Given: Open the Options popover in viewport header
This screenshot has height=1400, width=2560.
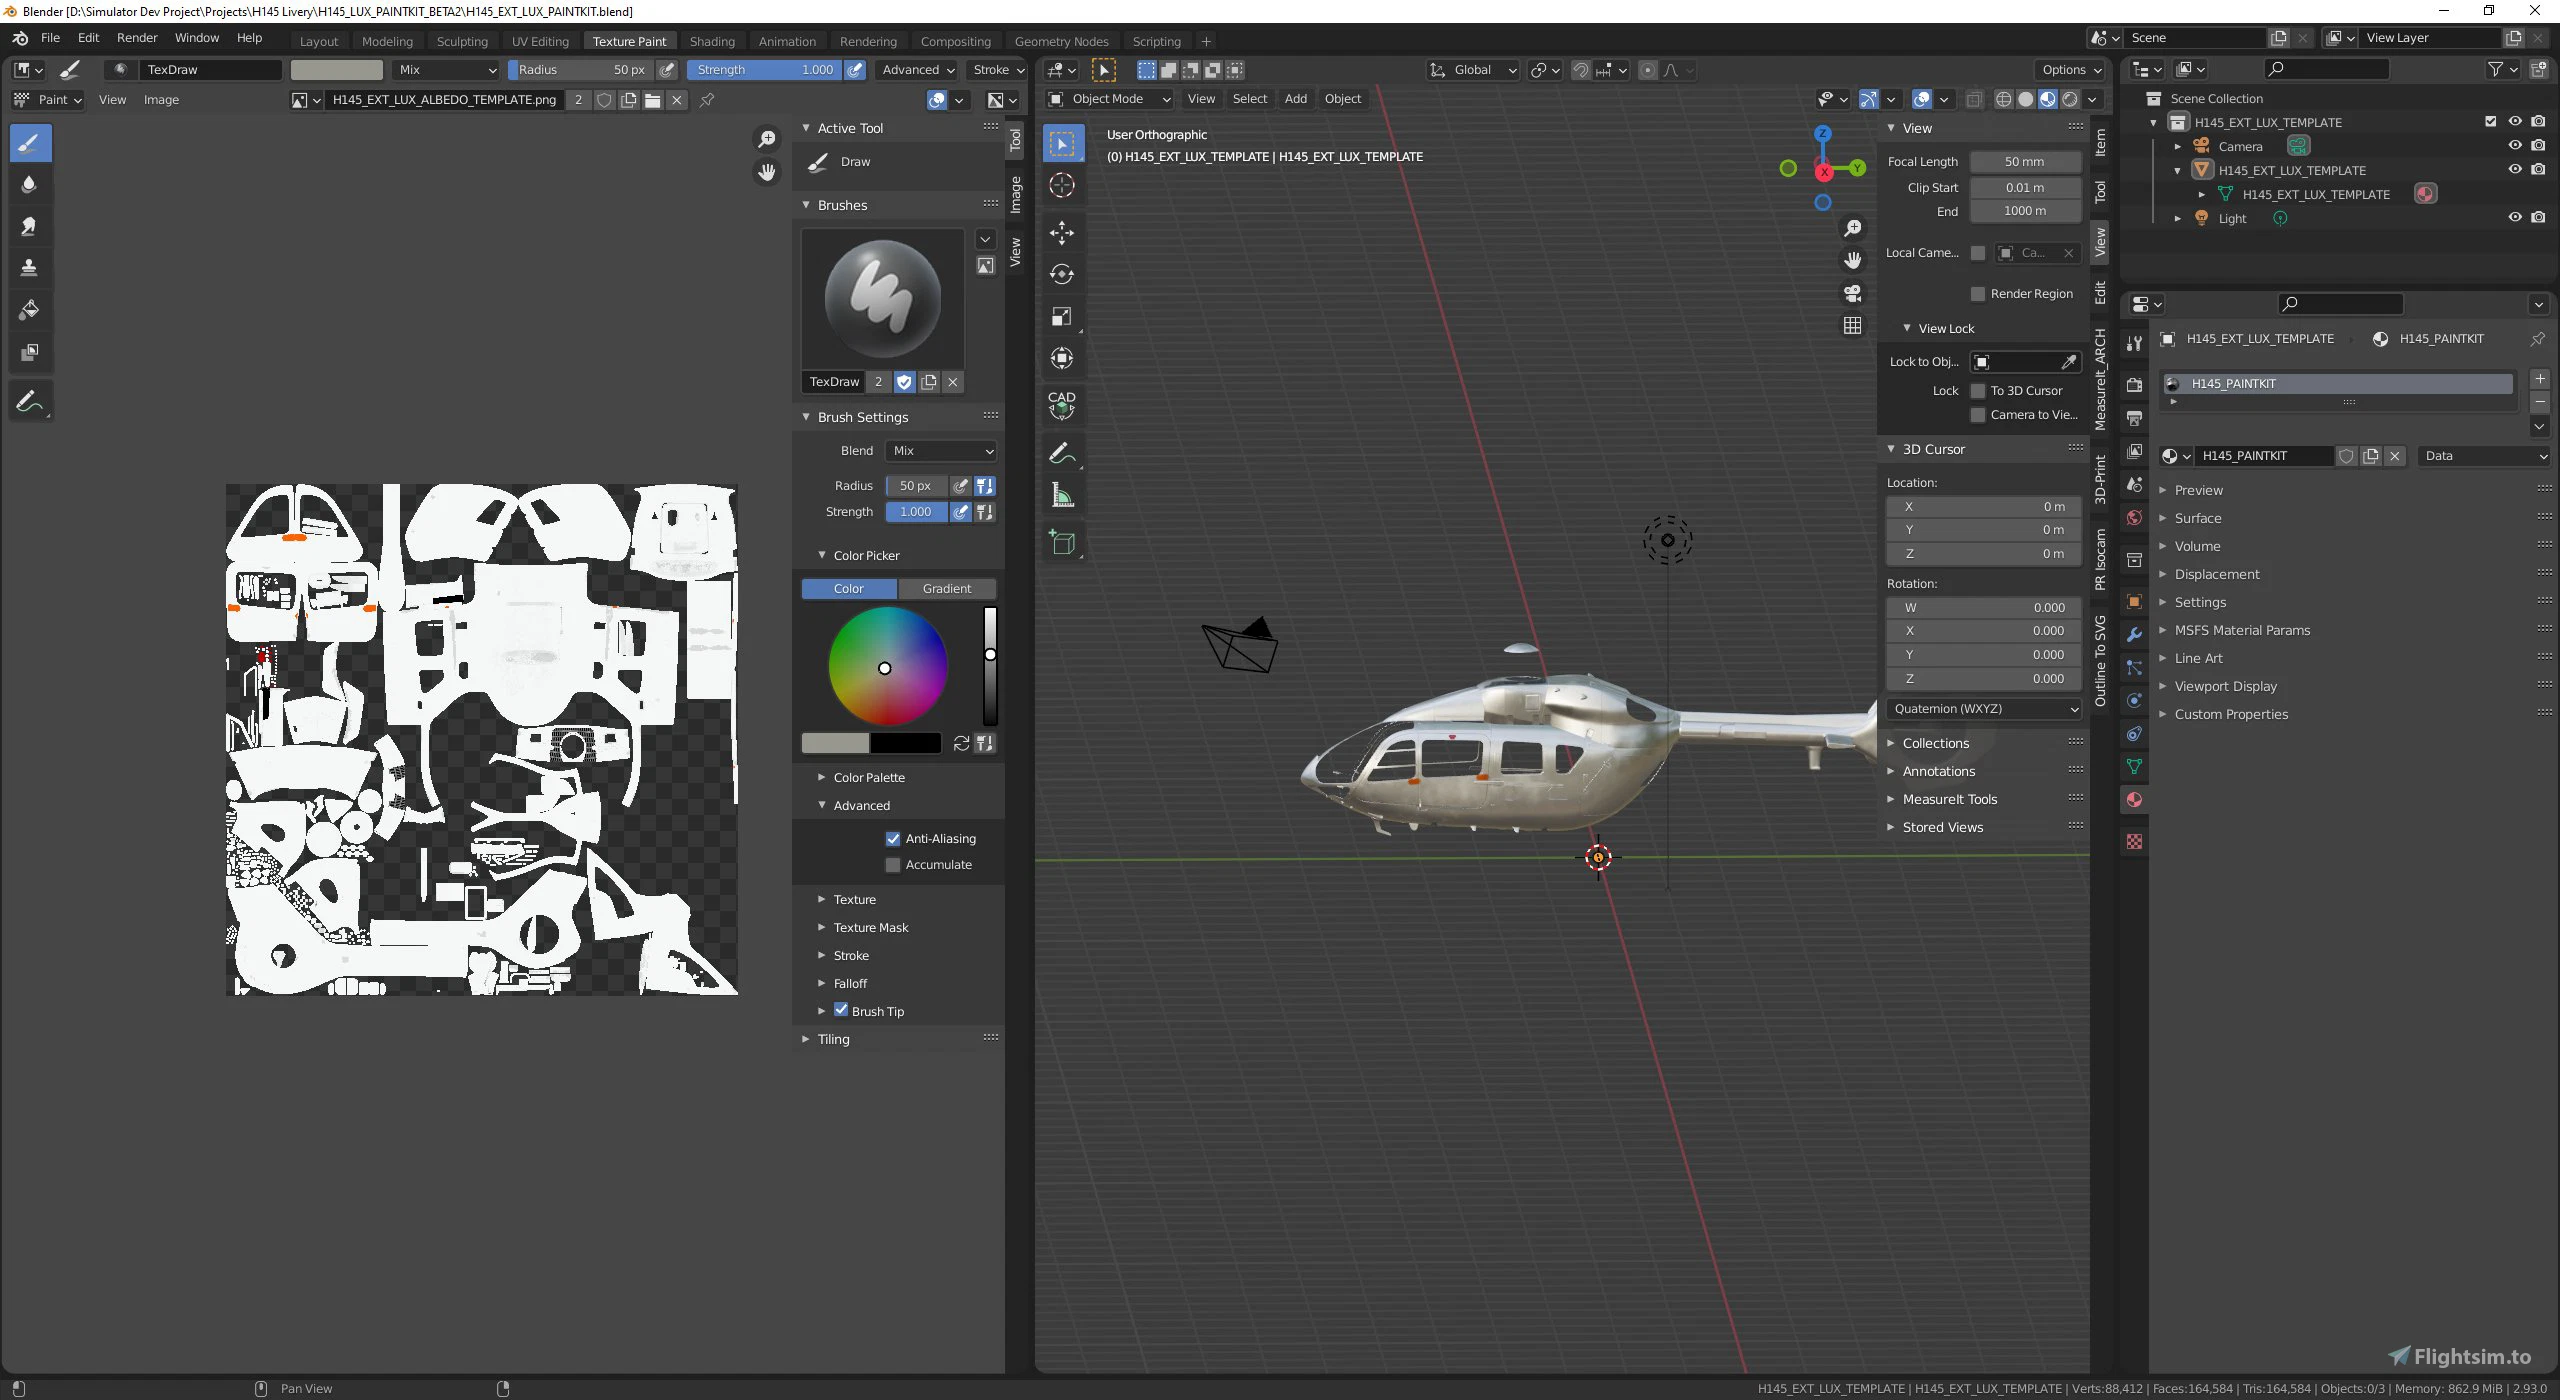Looking at the screenshot, I should click(x=2070, y=70).
